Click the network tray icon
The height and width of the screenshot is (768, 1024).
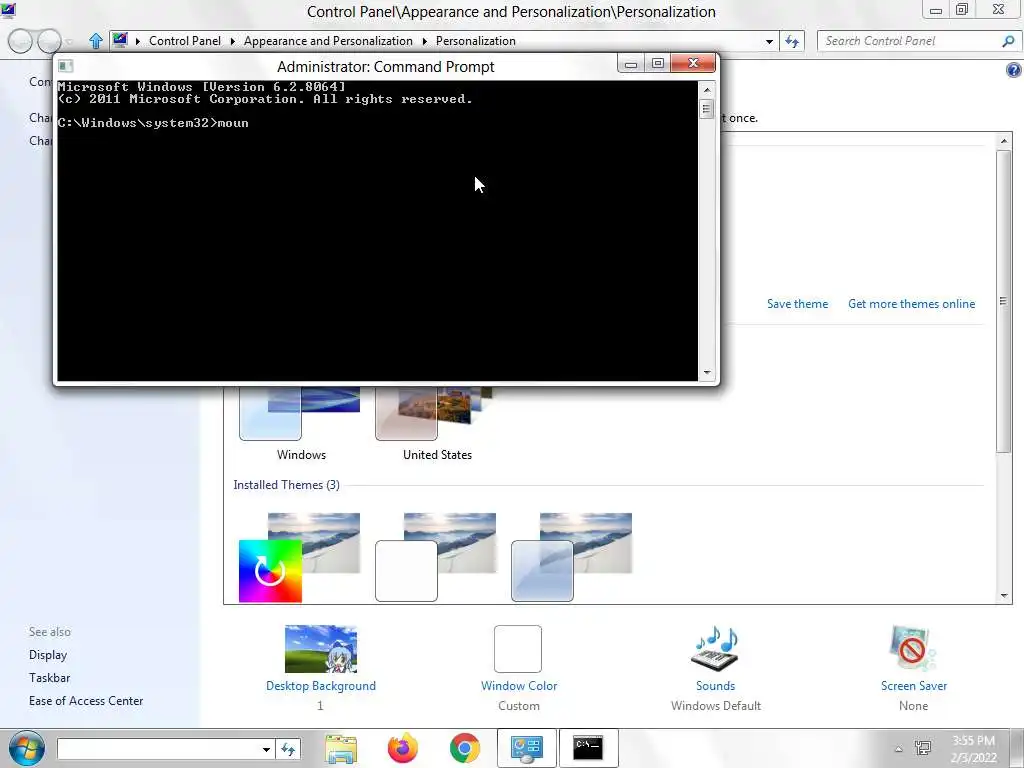tap(923, 748)
